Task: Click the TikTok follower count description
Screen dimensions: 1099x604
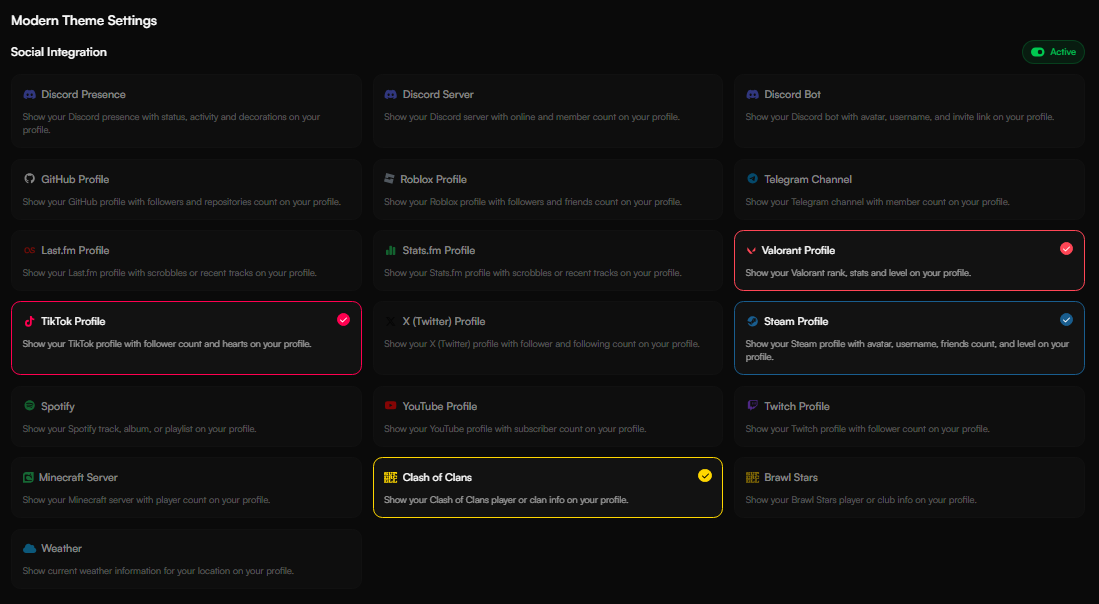Action: [x=167, y=344]
